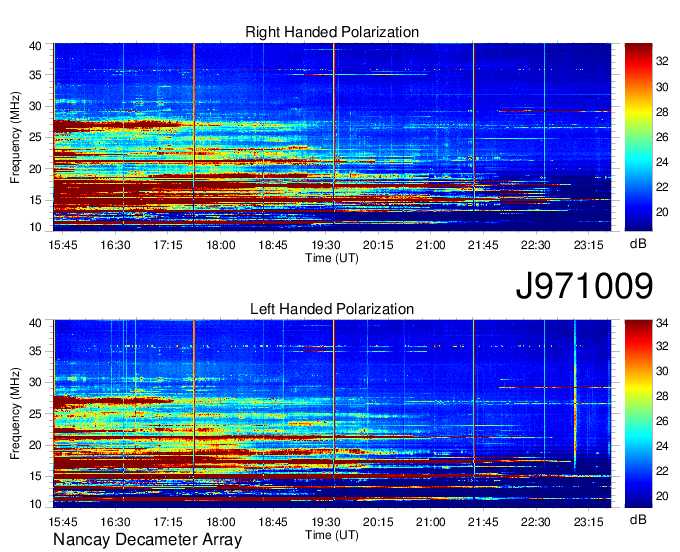Screen dimensions: 680x552
Task: Click the 34 dB value on lower colorbar
Action: [x=662, y=323]
